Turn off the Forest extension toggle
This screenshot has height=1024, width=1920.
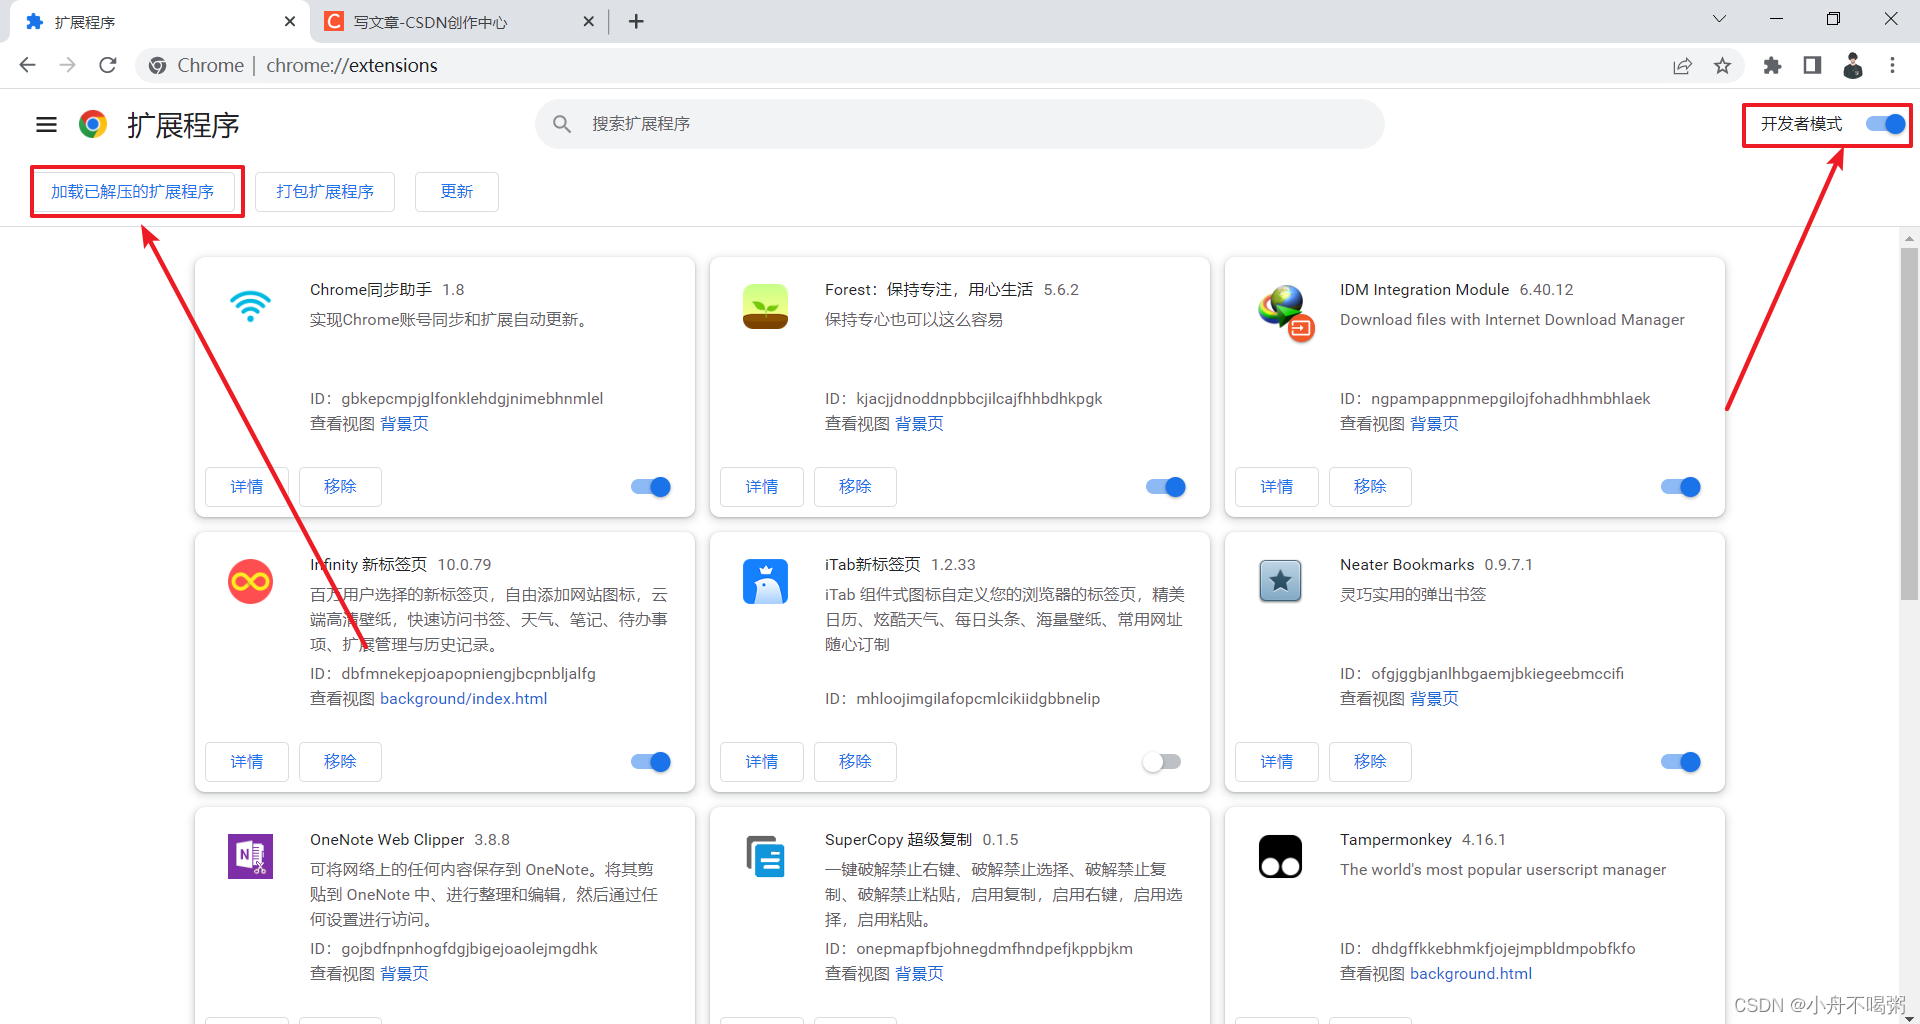[1165, 487]
